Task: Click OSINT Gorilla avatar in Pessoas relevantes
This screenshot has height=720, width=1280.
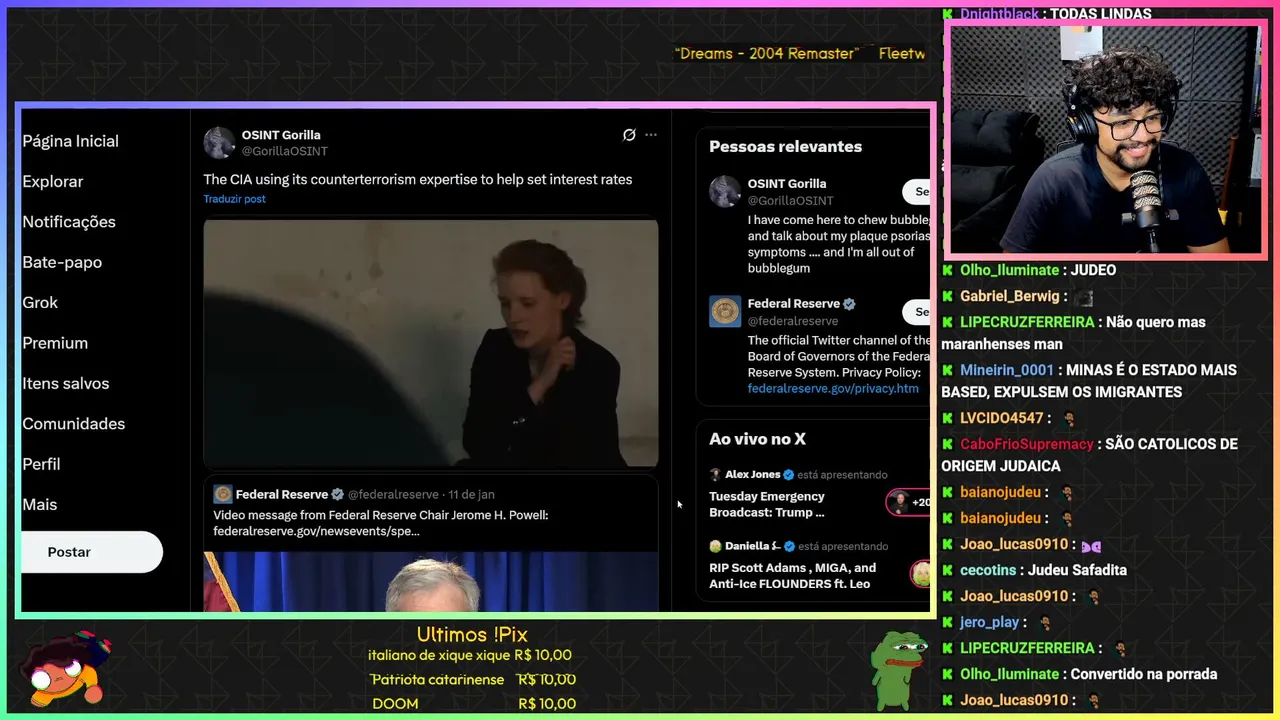Action: pos(725,191)
